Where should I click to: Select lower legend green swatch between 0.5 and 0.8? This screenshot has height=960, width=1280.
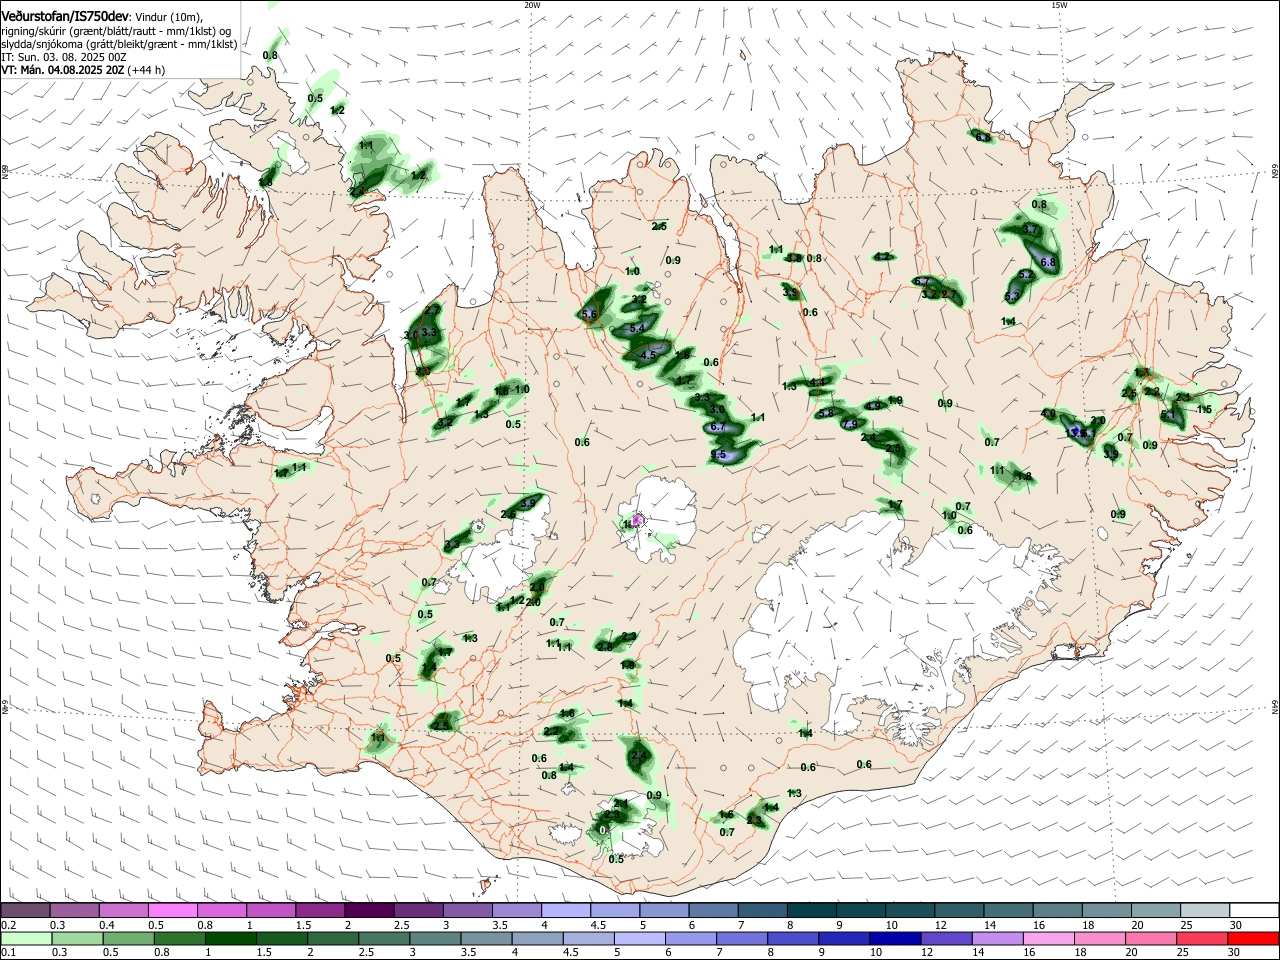(x=128, y=938)
